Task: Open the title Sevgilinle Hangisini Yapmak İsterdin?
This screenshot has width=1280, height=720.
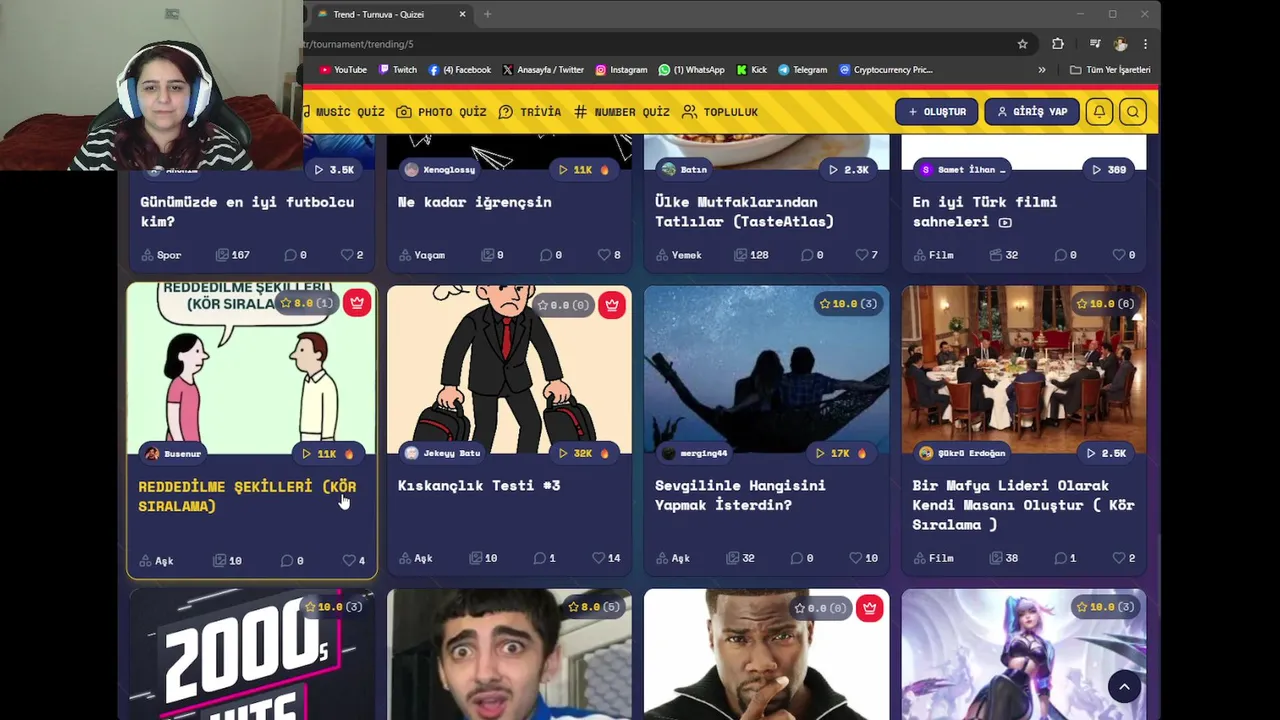Action: pos(740,495)
